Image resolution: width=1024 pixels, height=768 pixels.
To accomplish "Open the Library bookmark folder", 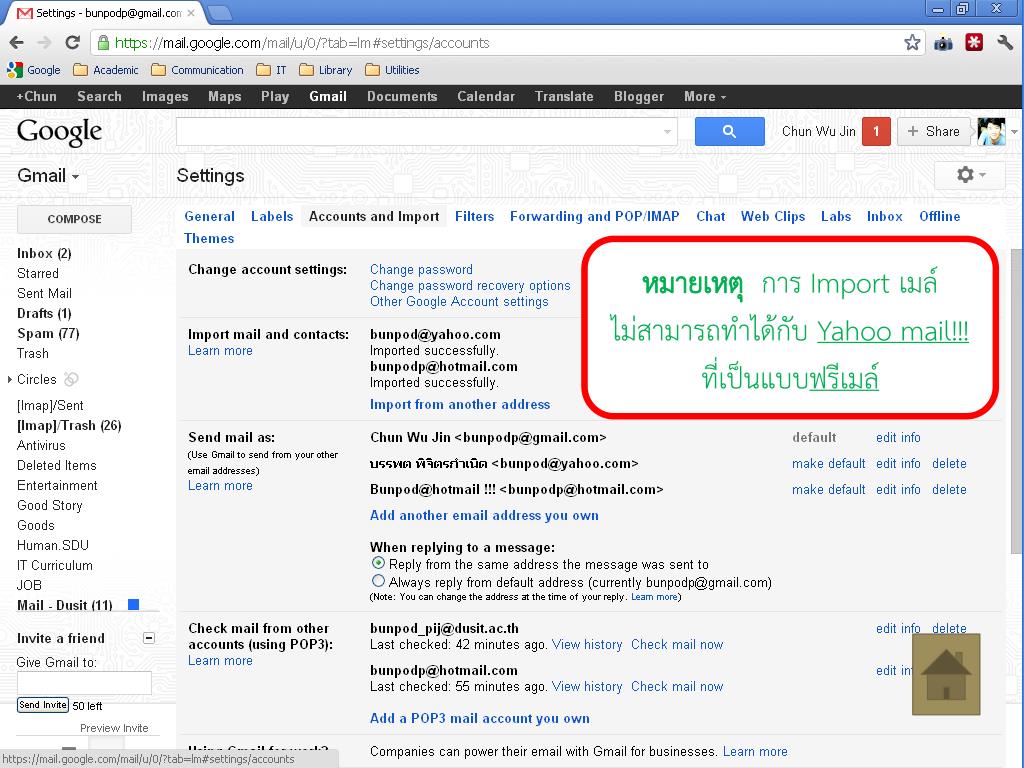I will click(x=326, y=70).
